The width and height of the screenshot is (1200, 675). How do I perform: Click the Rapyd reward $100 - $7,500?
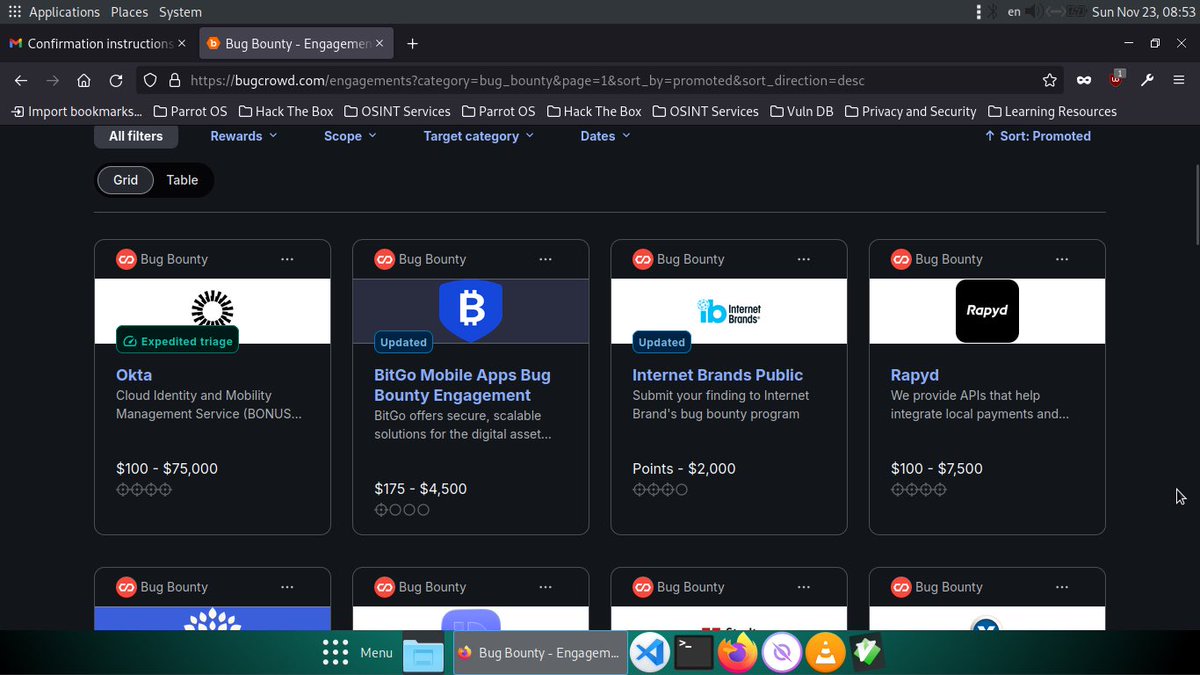pos(937,468)
